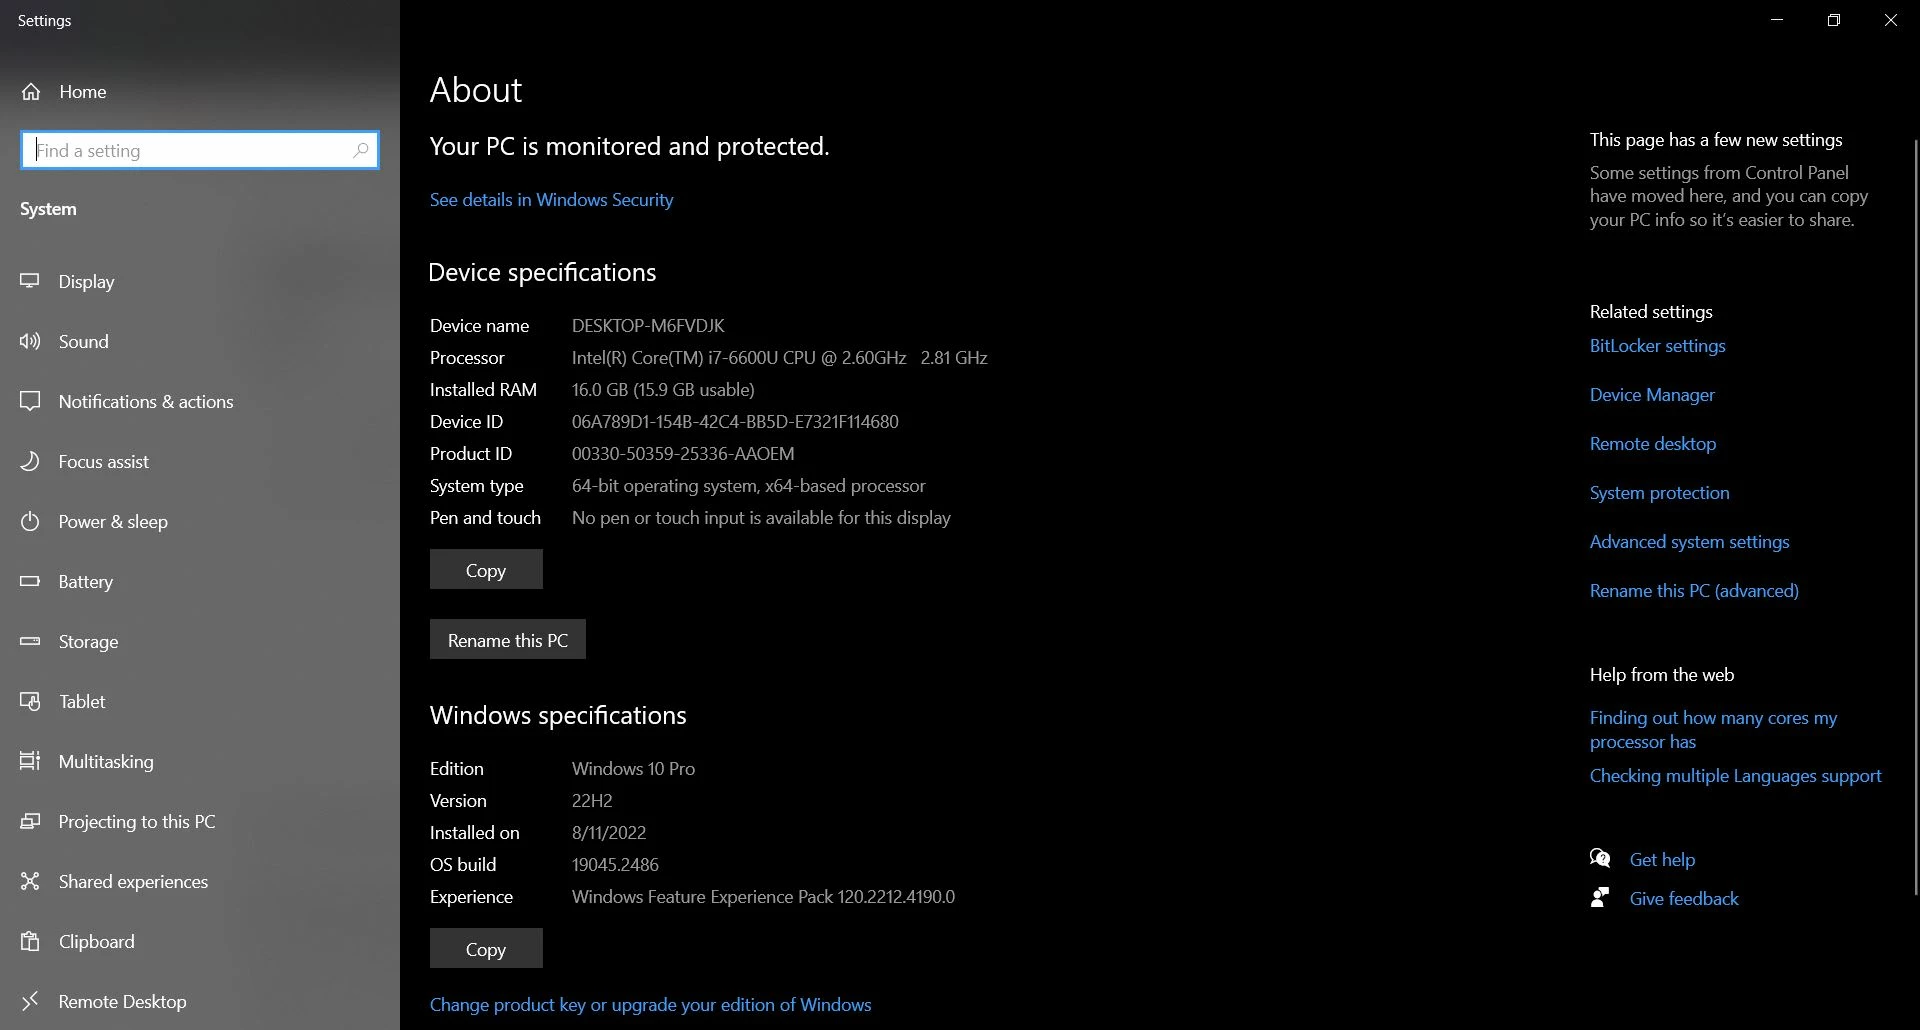The height and width of the screenshot is (1030, 1920).
Task: Go to Sound settings
Action: coord(200,341)
